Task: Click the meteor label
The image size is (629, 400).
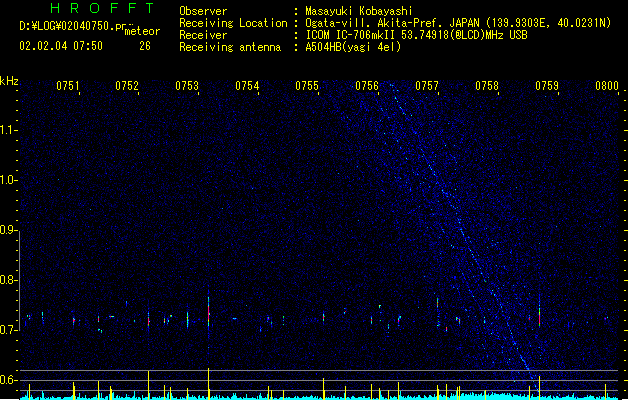Action: 142,31
